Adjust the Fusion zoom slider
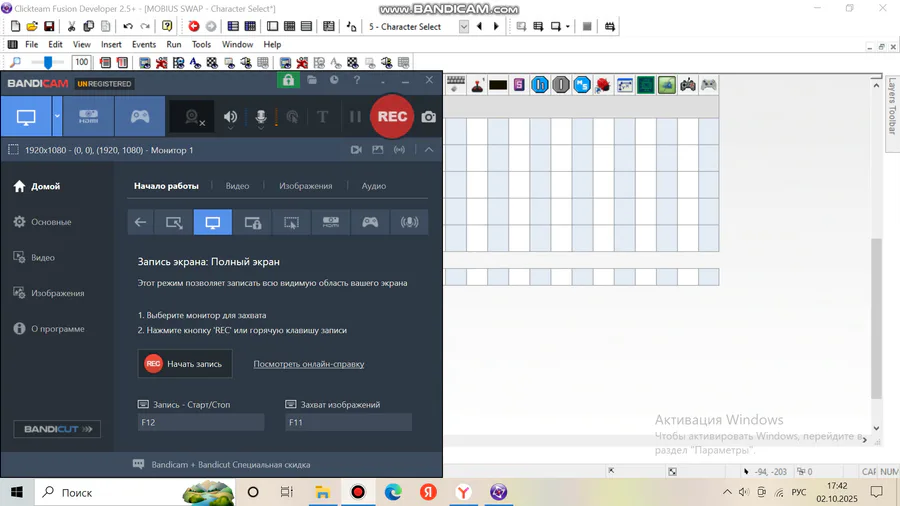The height and width of the screenshot is (506, 900). (48, 62)
